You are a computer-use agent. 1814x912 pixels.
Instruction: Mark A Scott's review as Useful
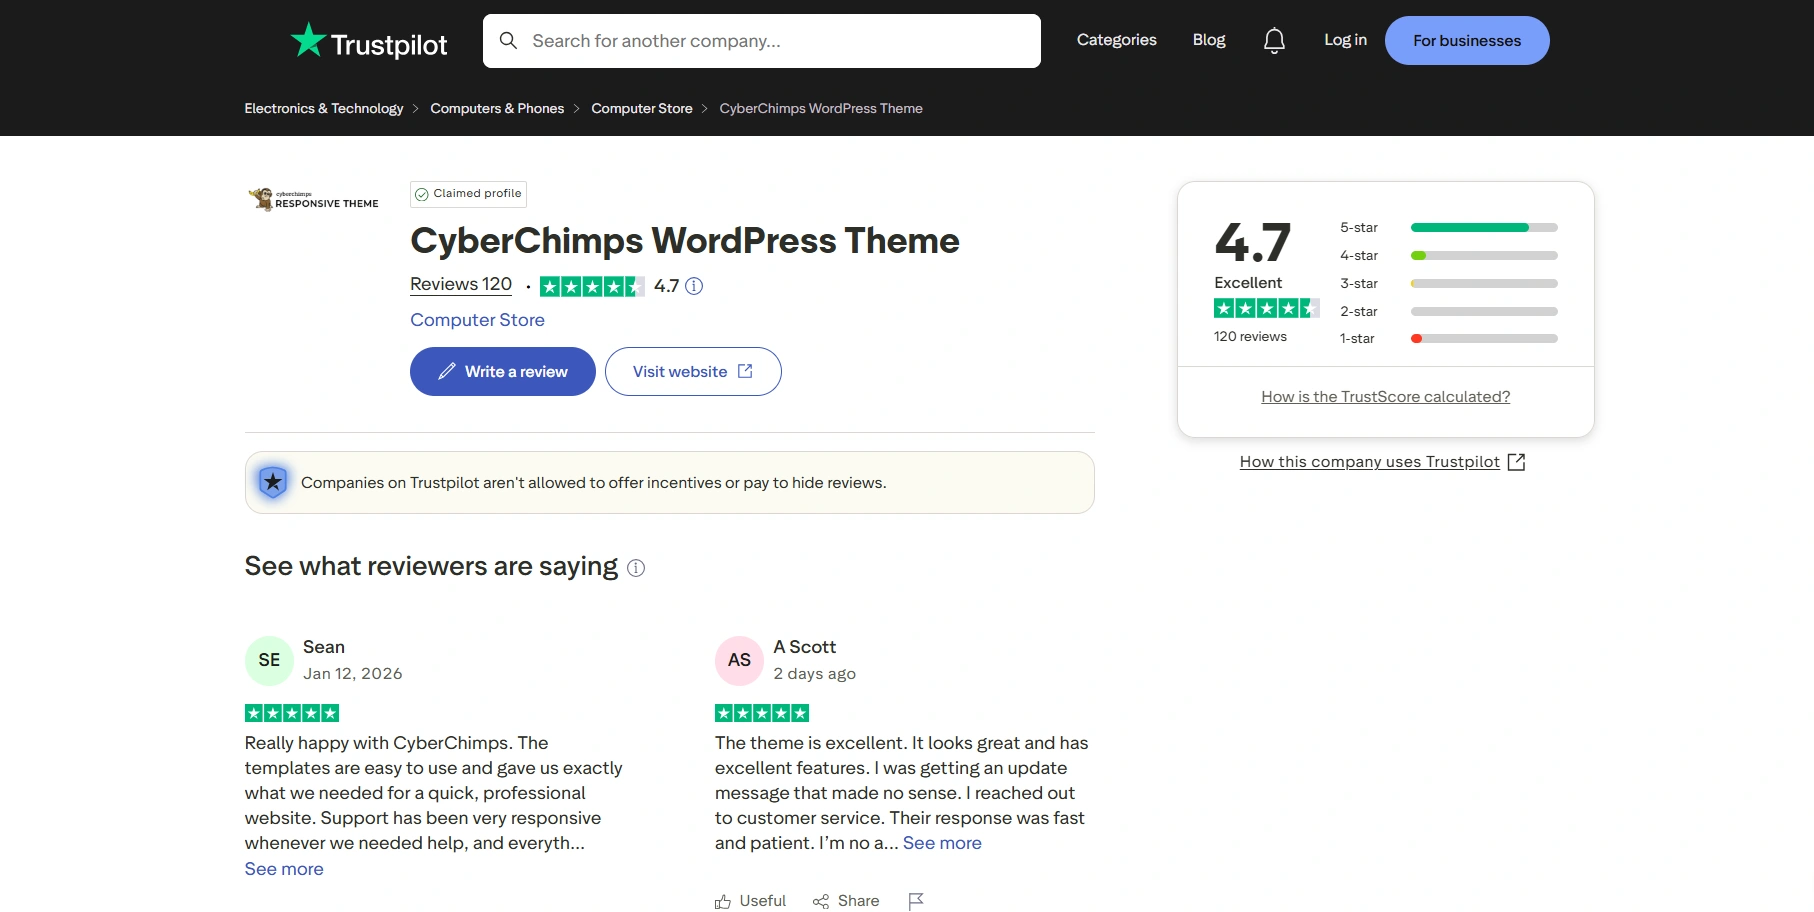click(x=751, y=901)
